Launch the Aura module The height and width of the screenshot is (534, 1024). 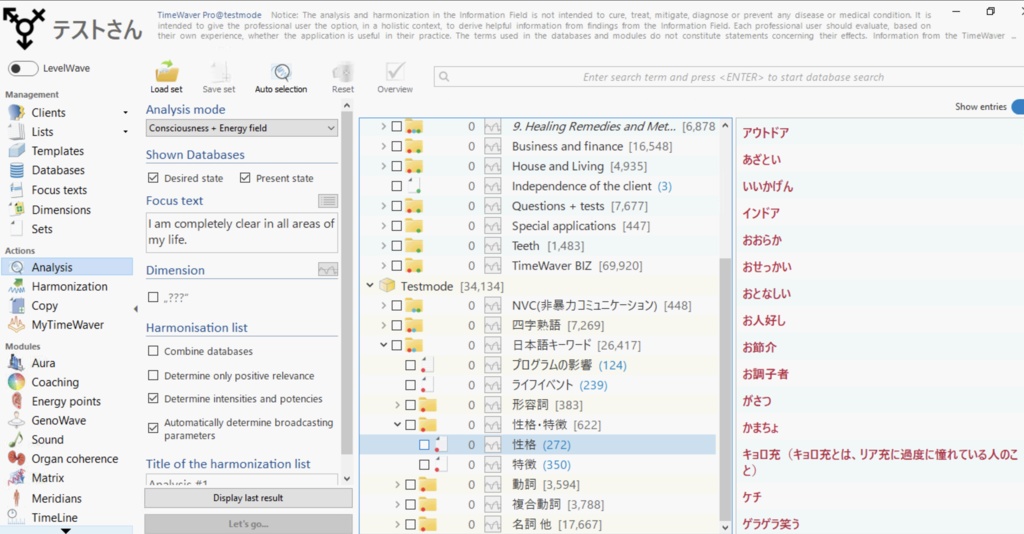(43, 363)
